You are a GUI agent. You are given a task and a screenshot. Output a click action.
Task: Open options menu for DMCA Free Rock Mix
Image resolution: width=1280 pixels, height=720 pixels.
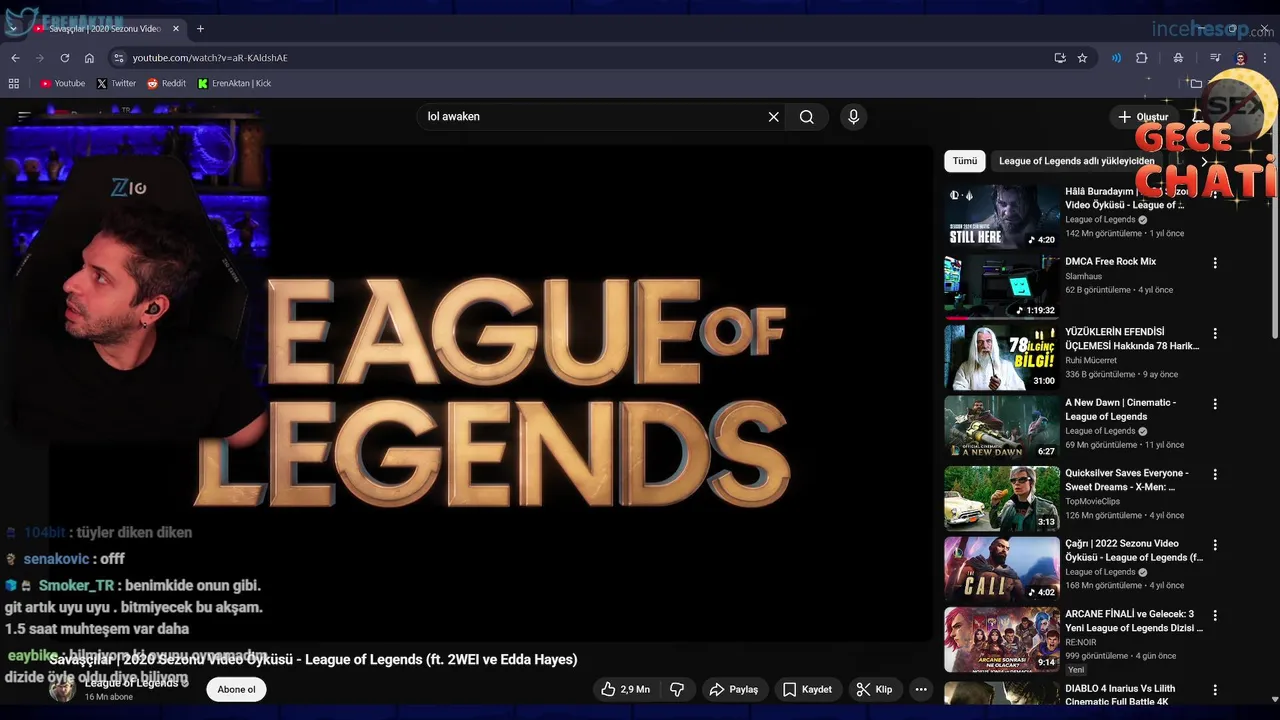pos(1215,263)
